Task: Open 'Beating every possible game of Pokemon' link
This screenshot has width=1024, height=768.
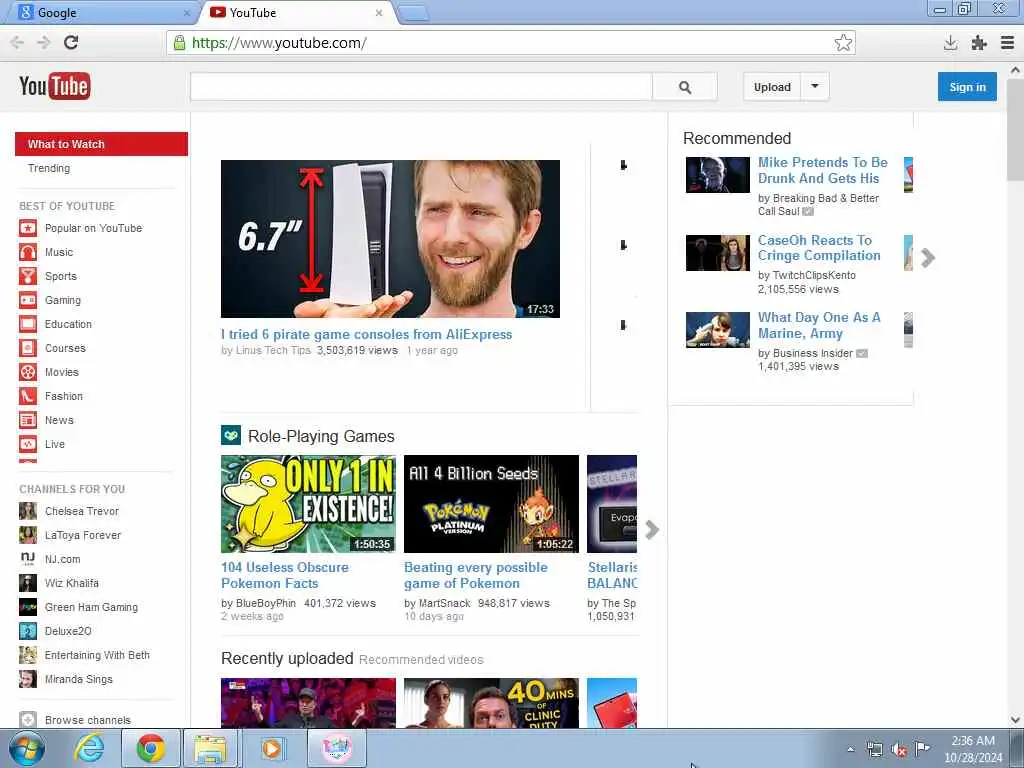Action: 475,575
